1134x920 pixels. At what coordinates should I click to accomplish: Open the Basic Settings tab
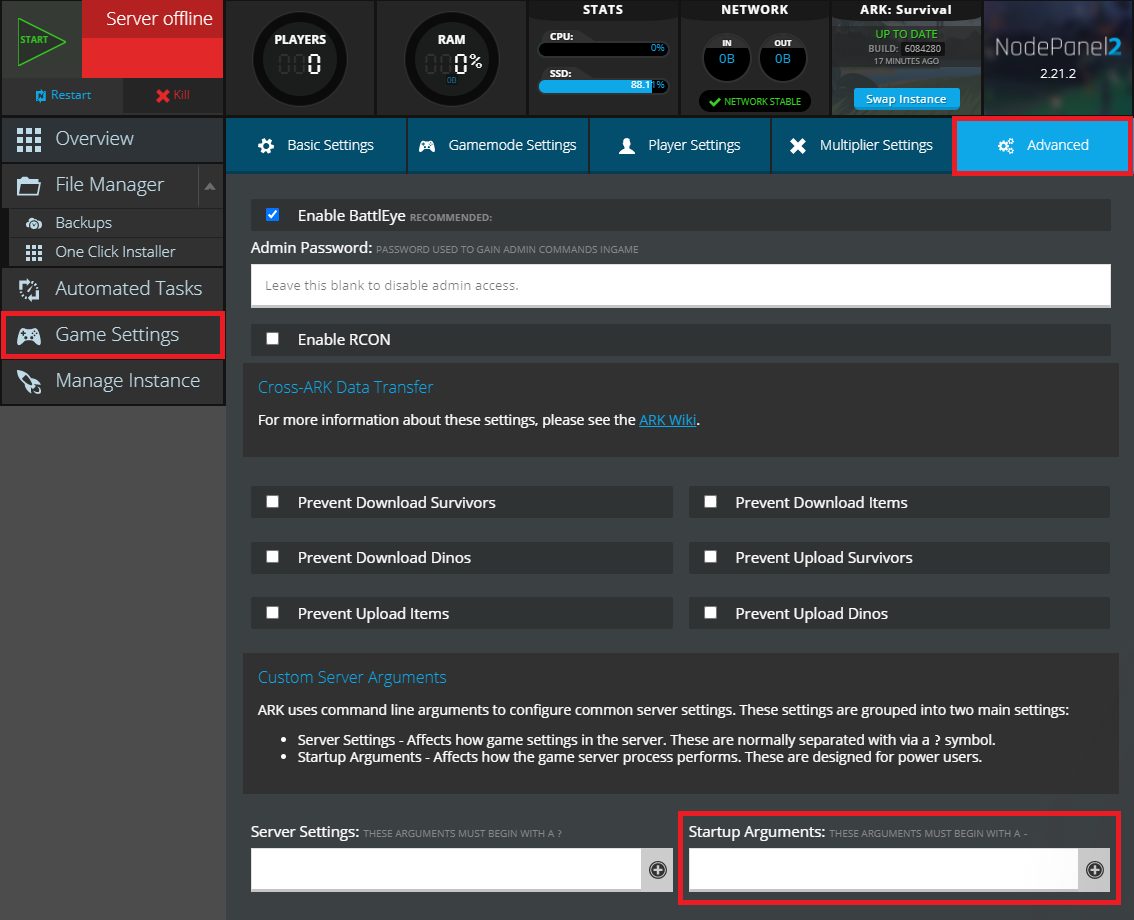pos(316,145)
